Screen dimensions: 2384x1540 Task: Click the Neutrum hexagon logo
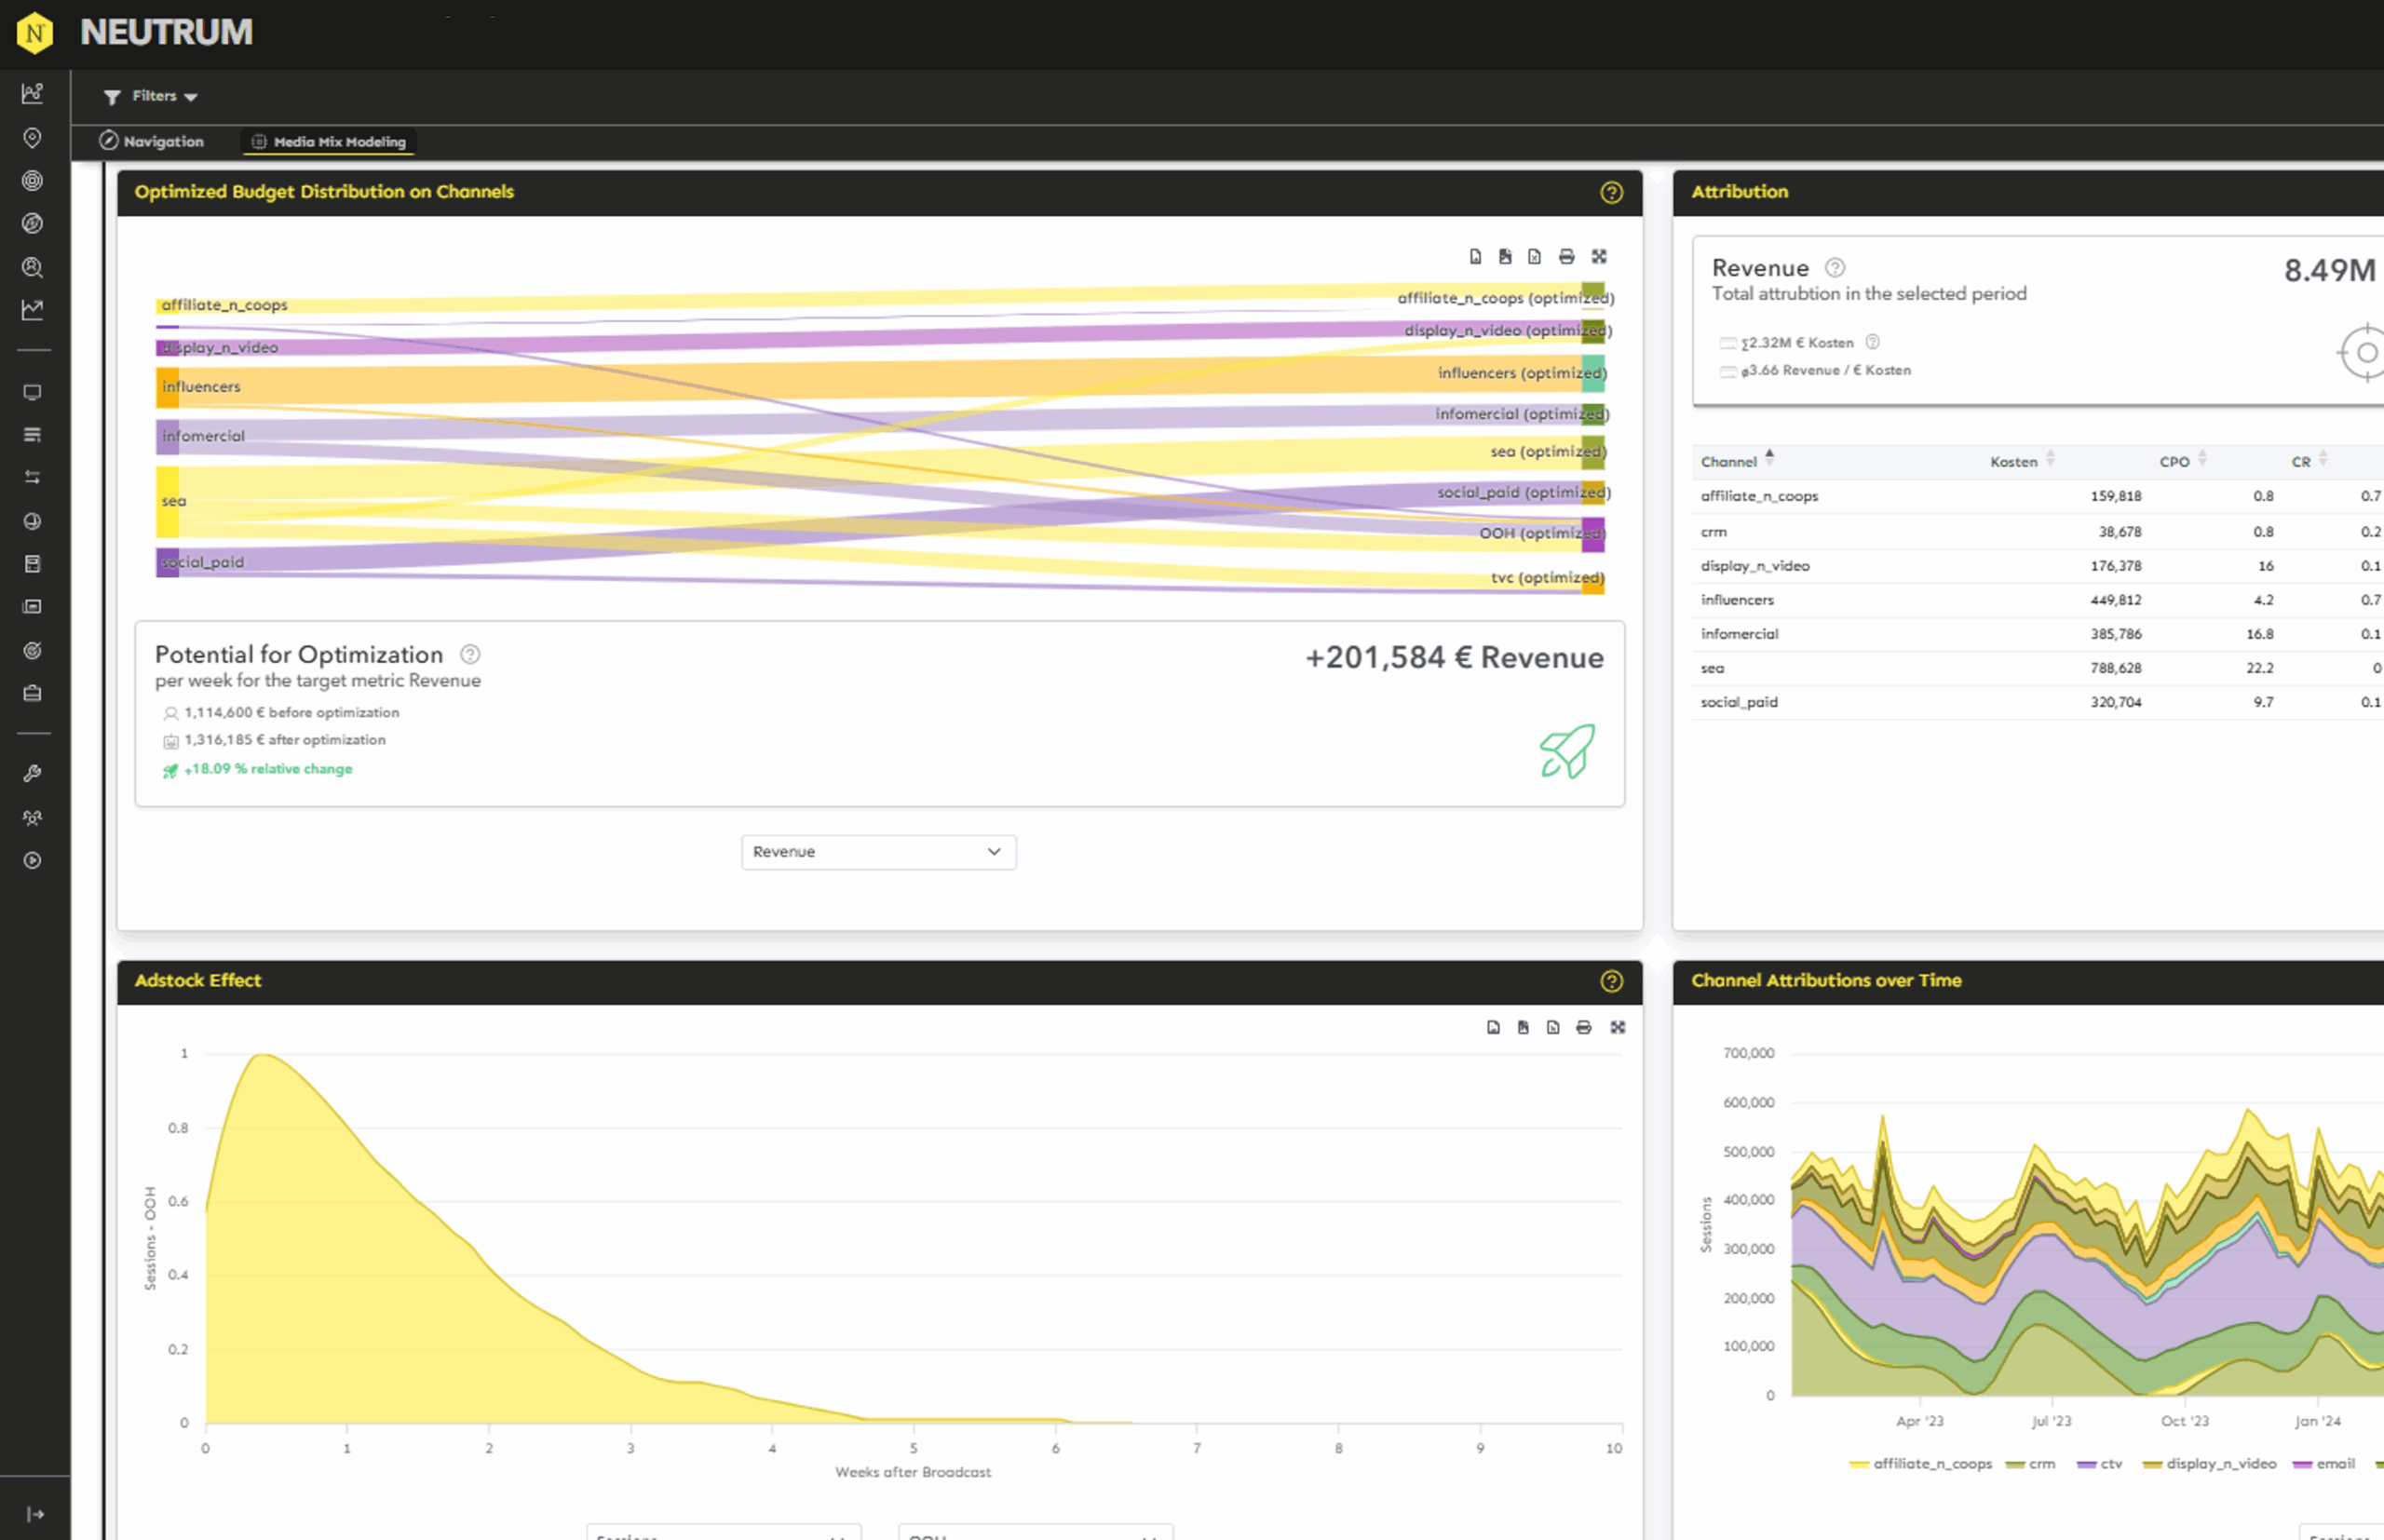tap(35, 32)
